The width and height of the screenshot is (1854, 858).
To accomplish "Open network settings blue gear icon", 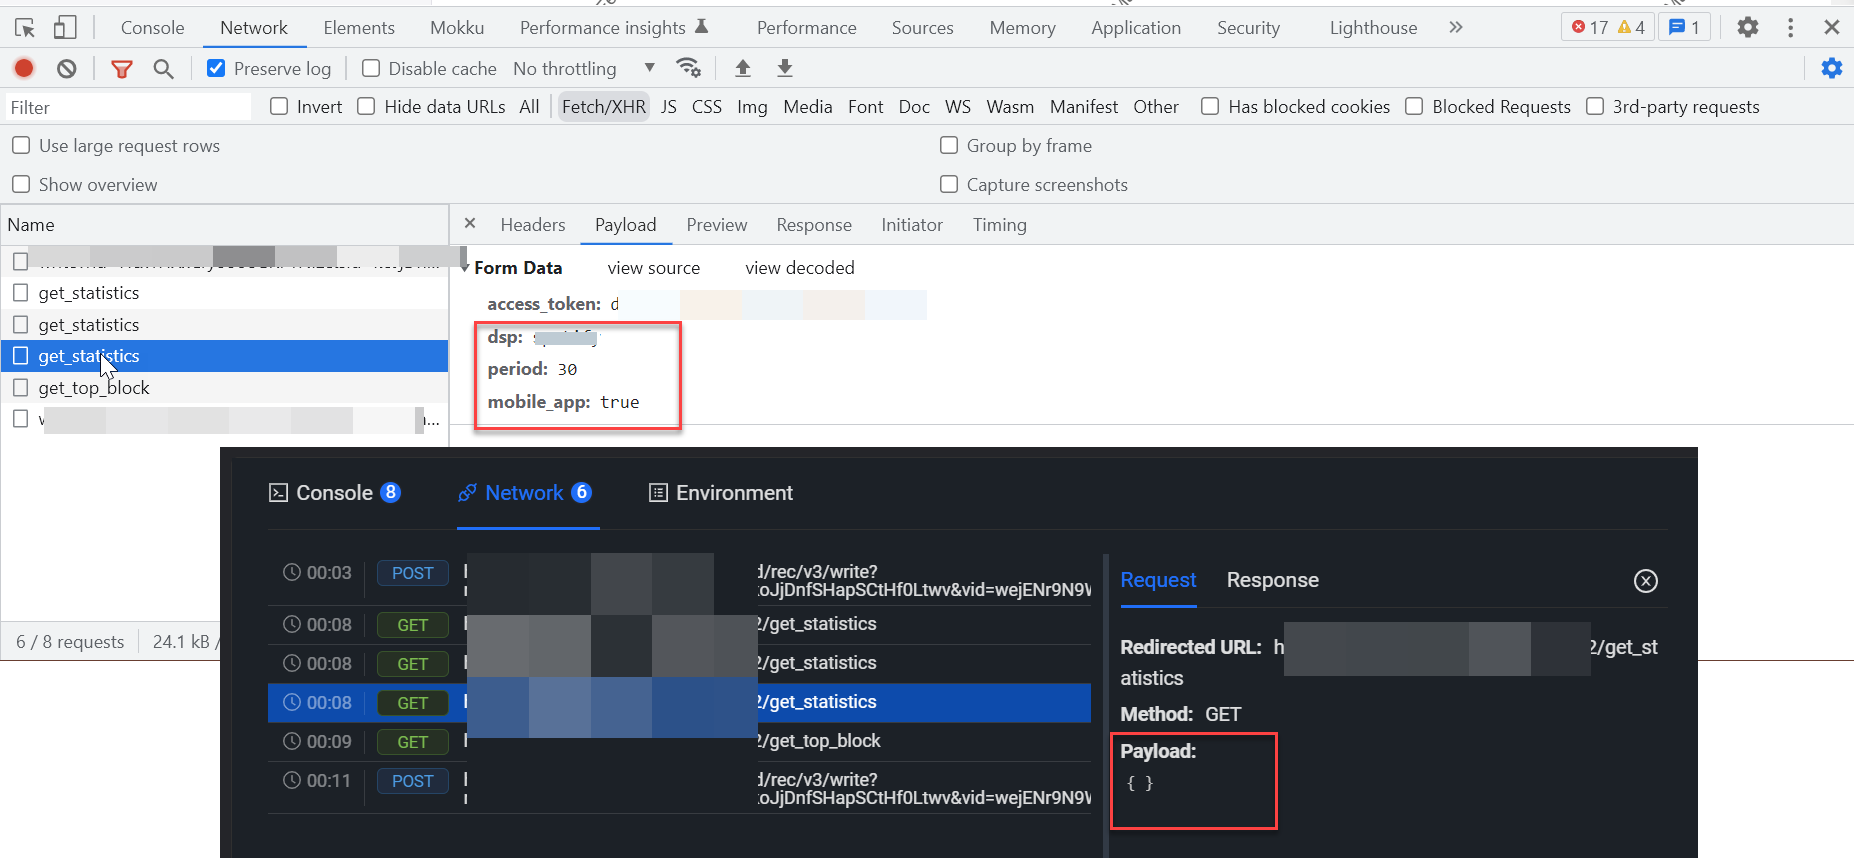I will tap(1832, 68).
